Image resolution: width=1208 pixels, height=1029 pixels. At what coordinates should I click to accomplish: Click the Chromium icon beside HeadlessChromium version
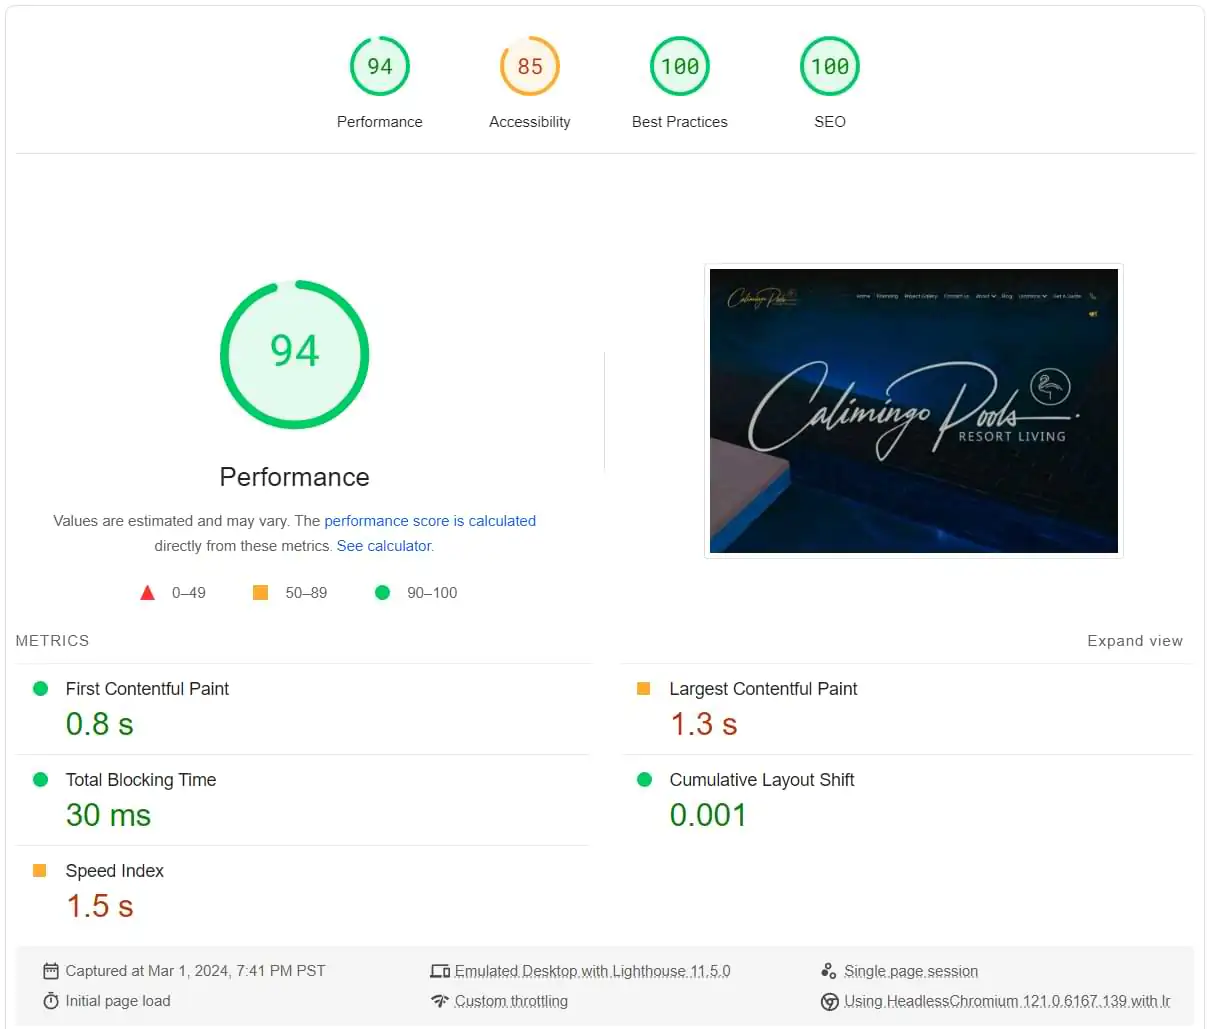(x=829, y=1001)
